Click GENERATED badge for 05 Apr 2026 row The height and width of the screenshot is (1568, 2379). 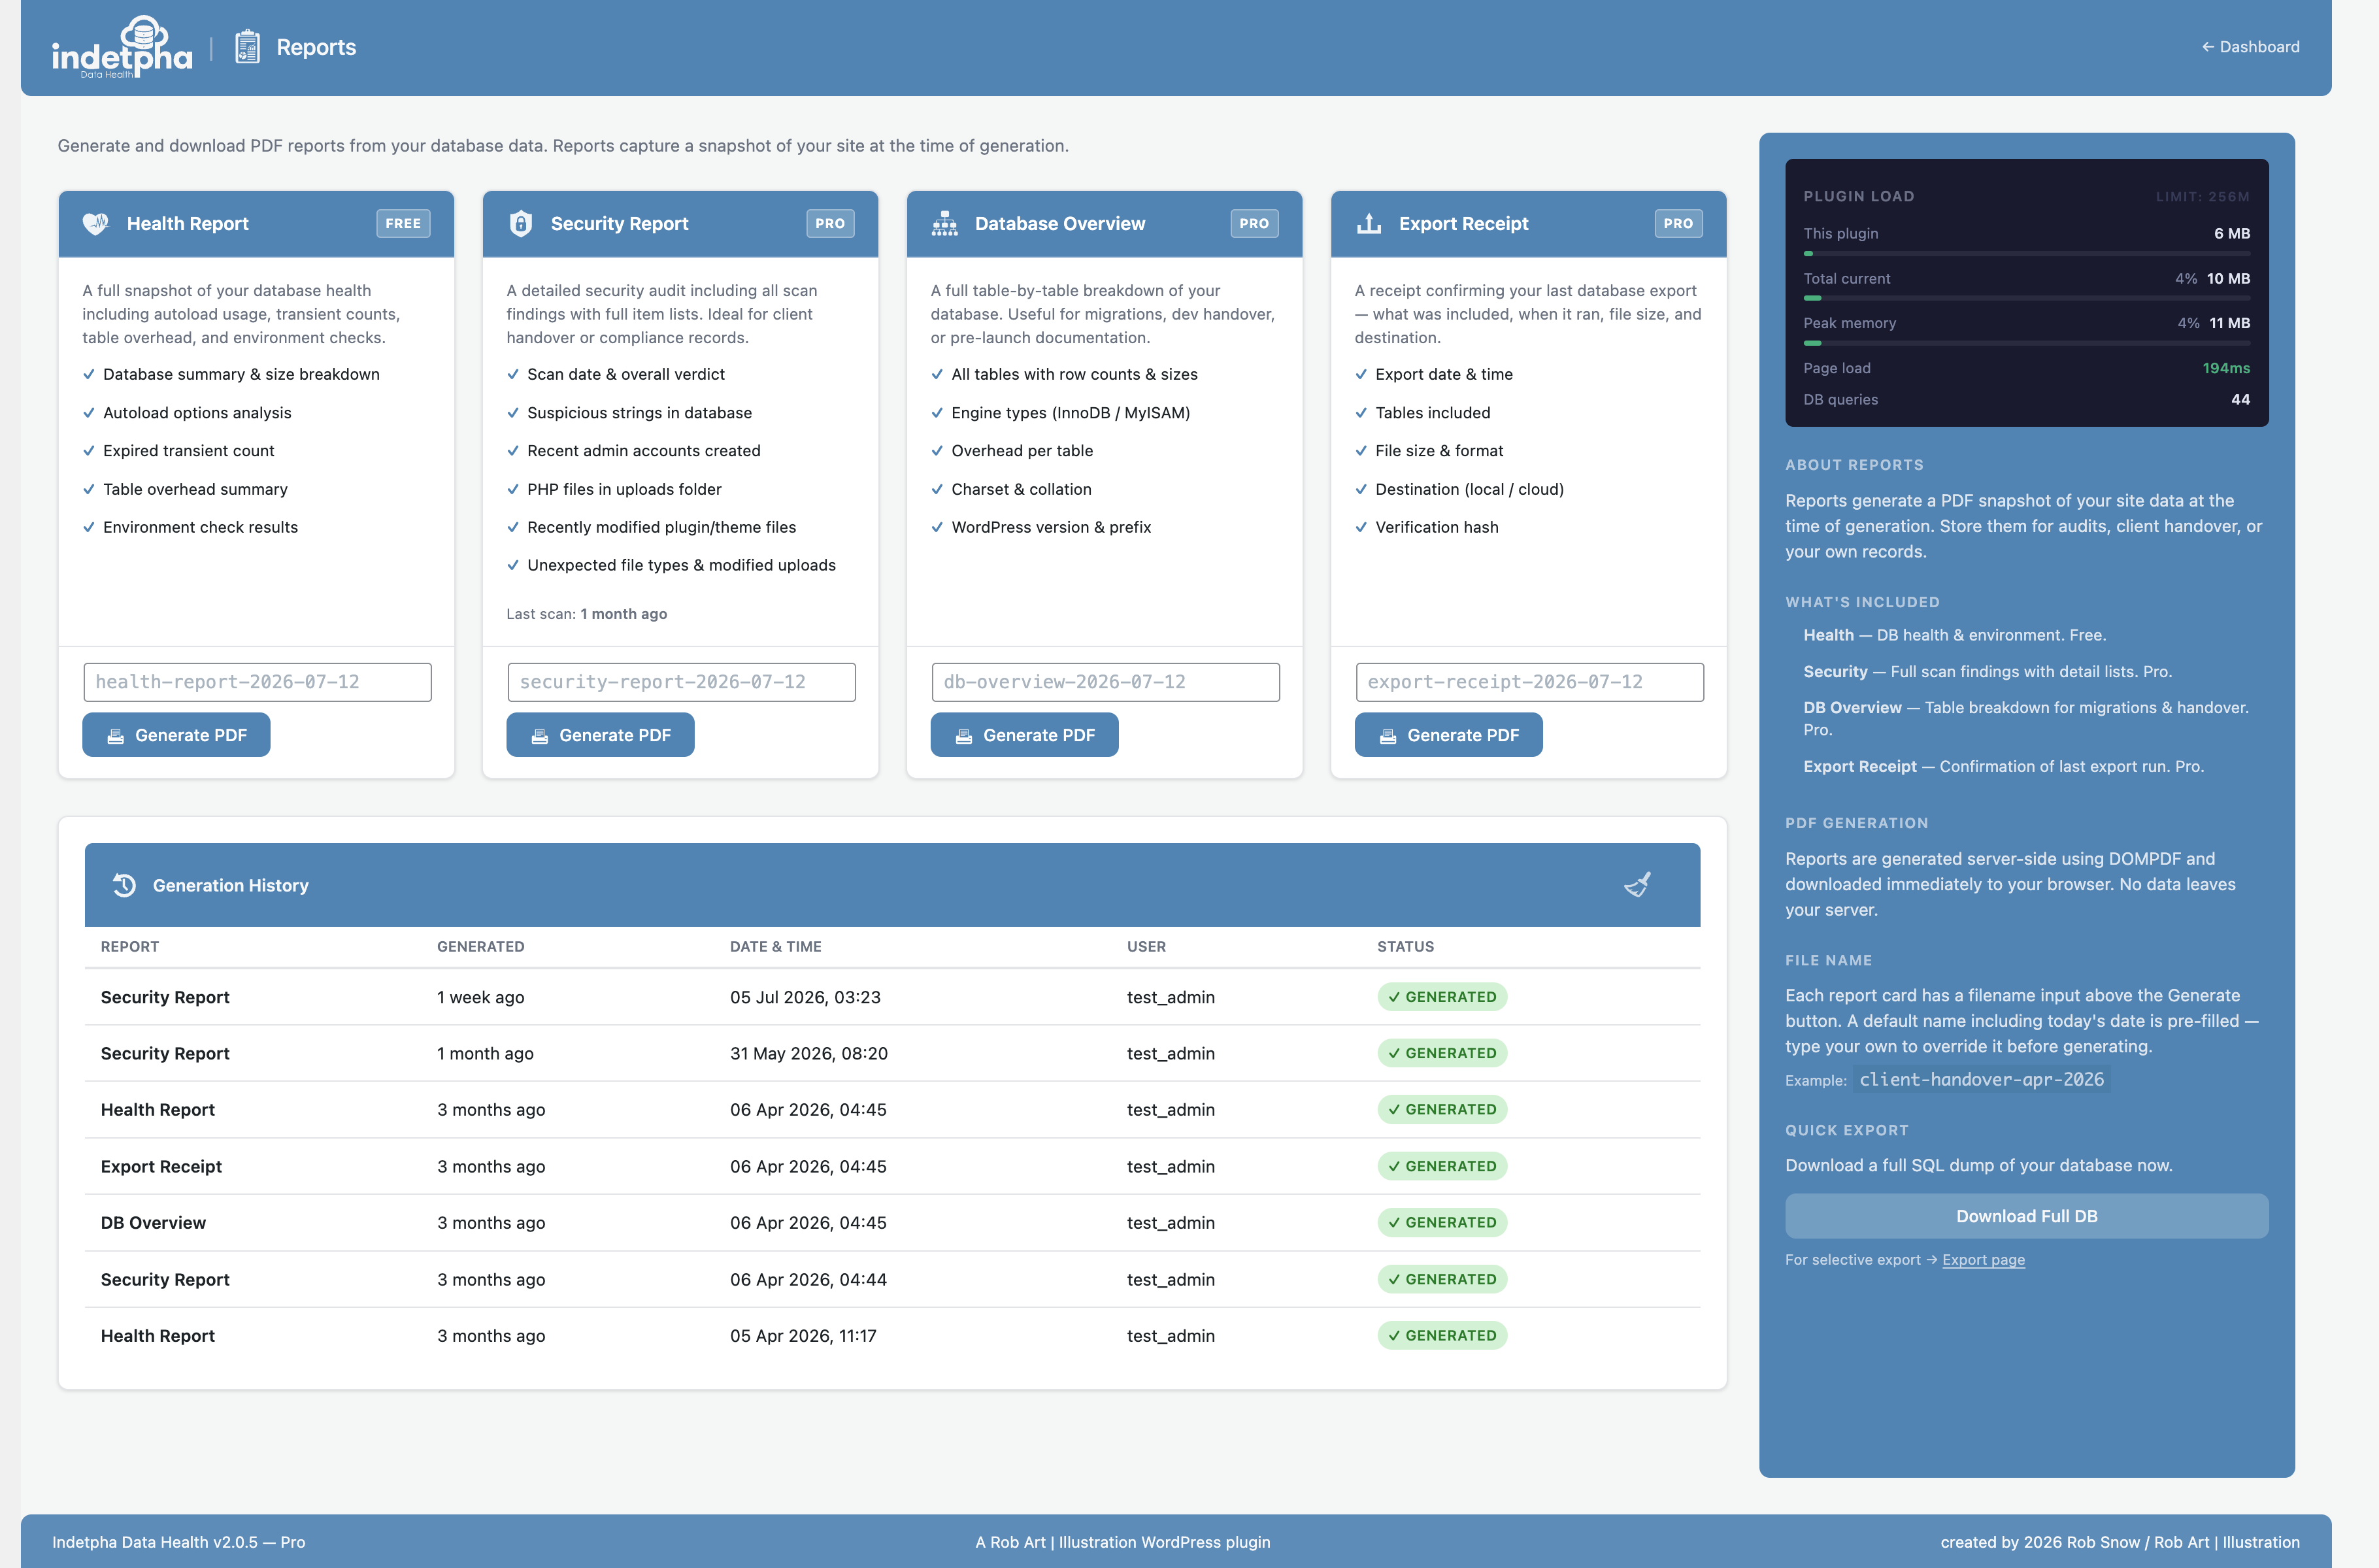coord(1442,1336)
